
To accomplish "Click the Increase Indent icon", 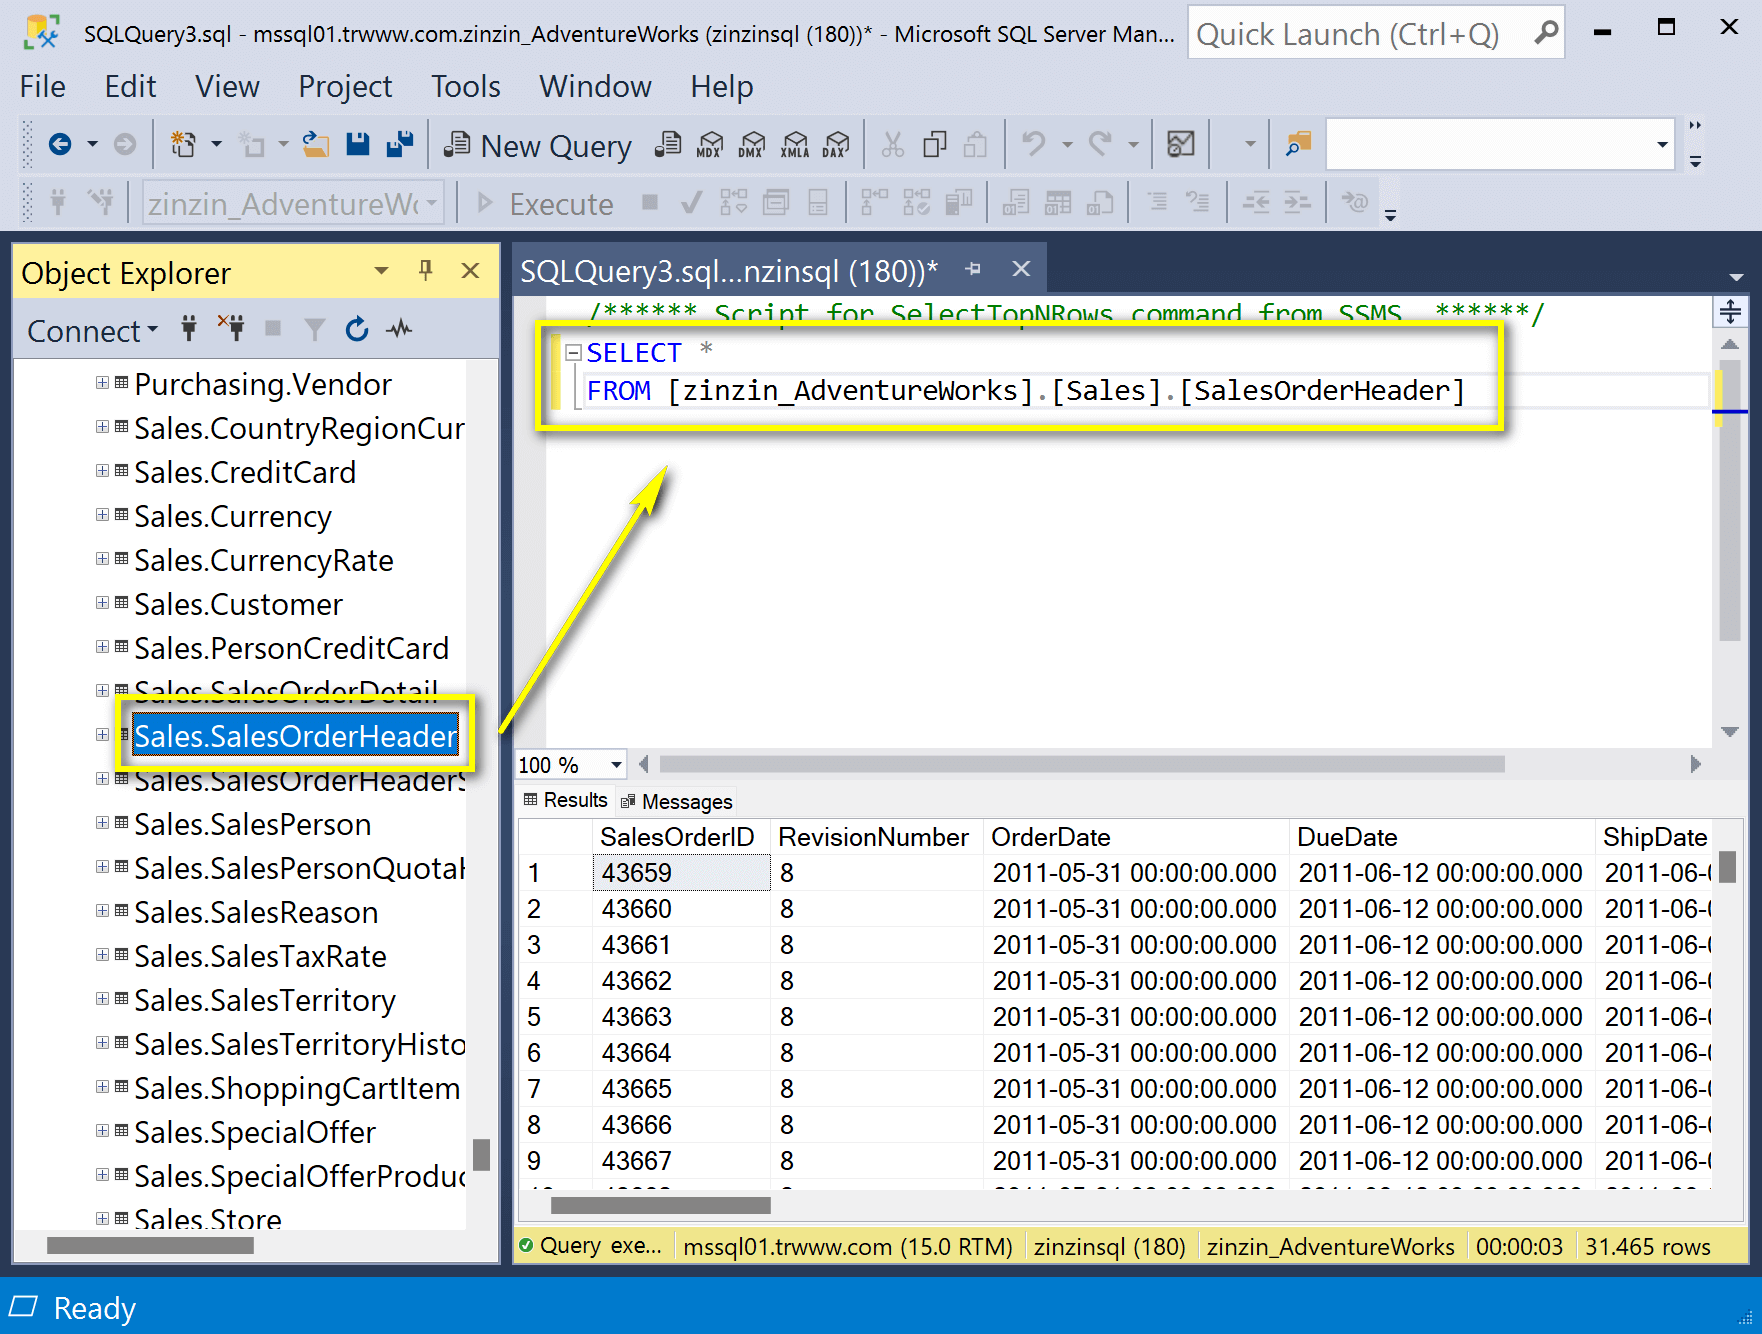I will point(1297,203).
